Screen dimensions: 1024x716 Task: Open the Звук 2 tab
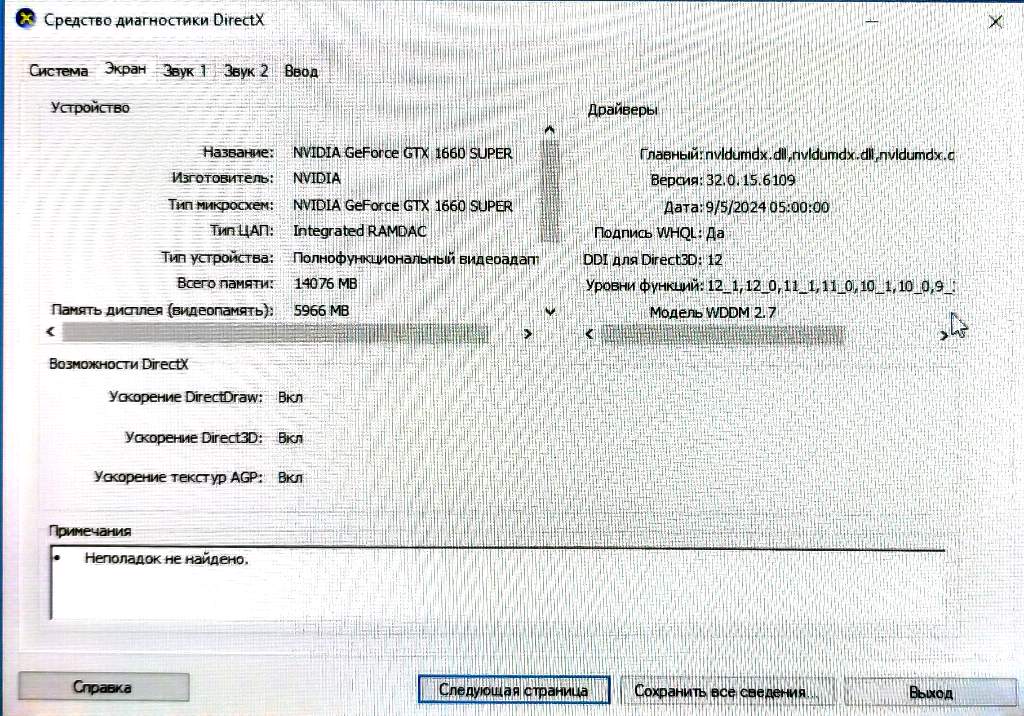click(x=246, y=72)
